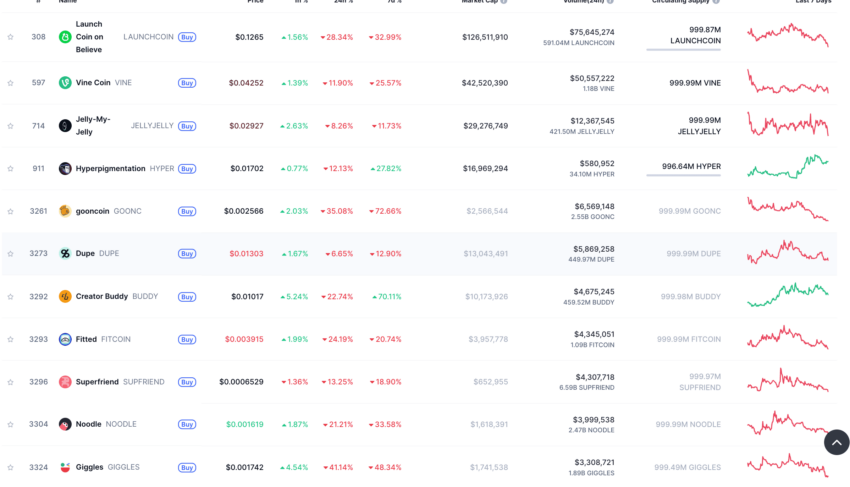Open the Giggles coin page
This screenshot has width=850, height=487.
pyautogui.click(x=89, y=467)
